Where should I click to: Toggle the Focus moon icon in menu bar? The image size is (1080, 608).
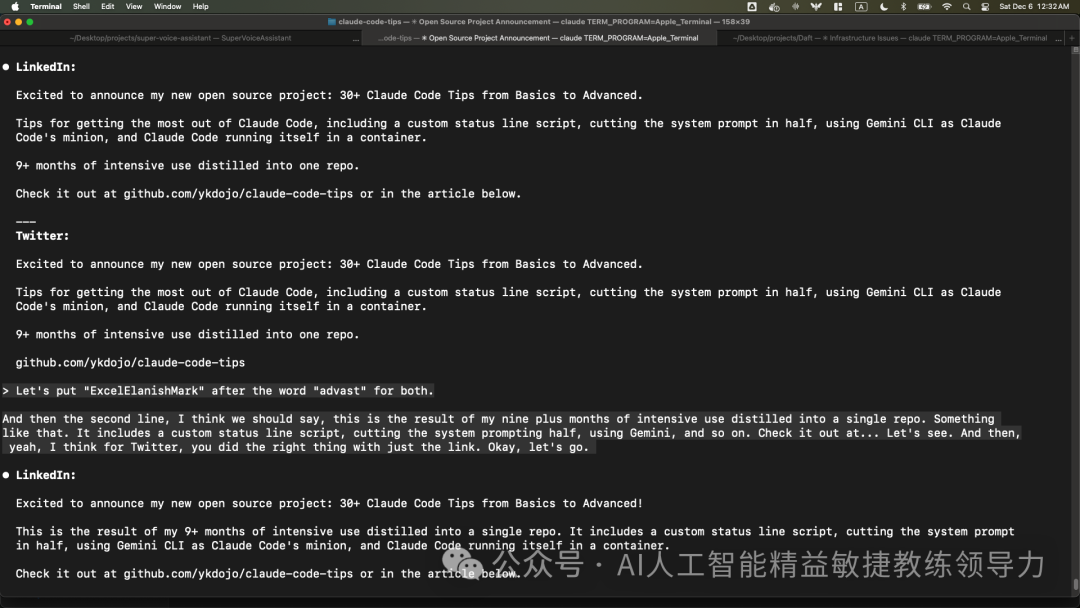884,6
